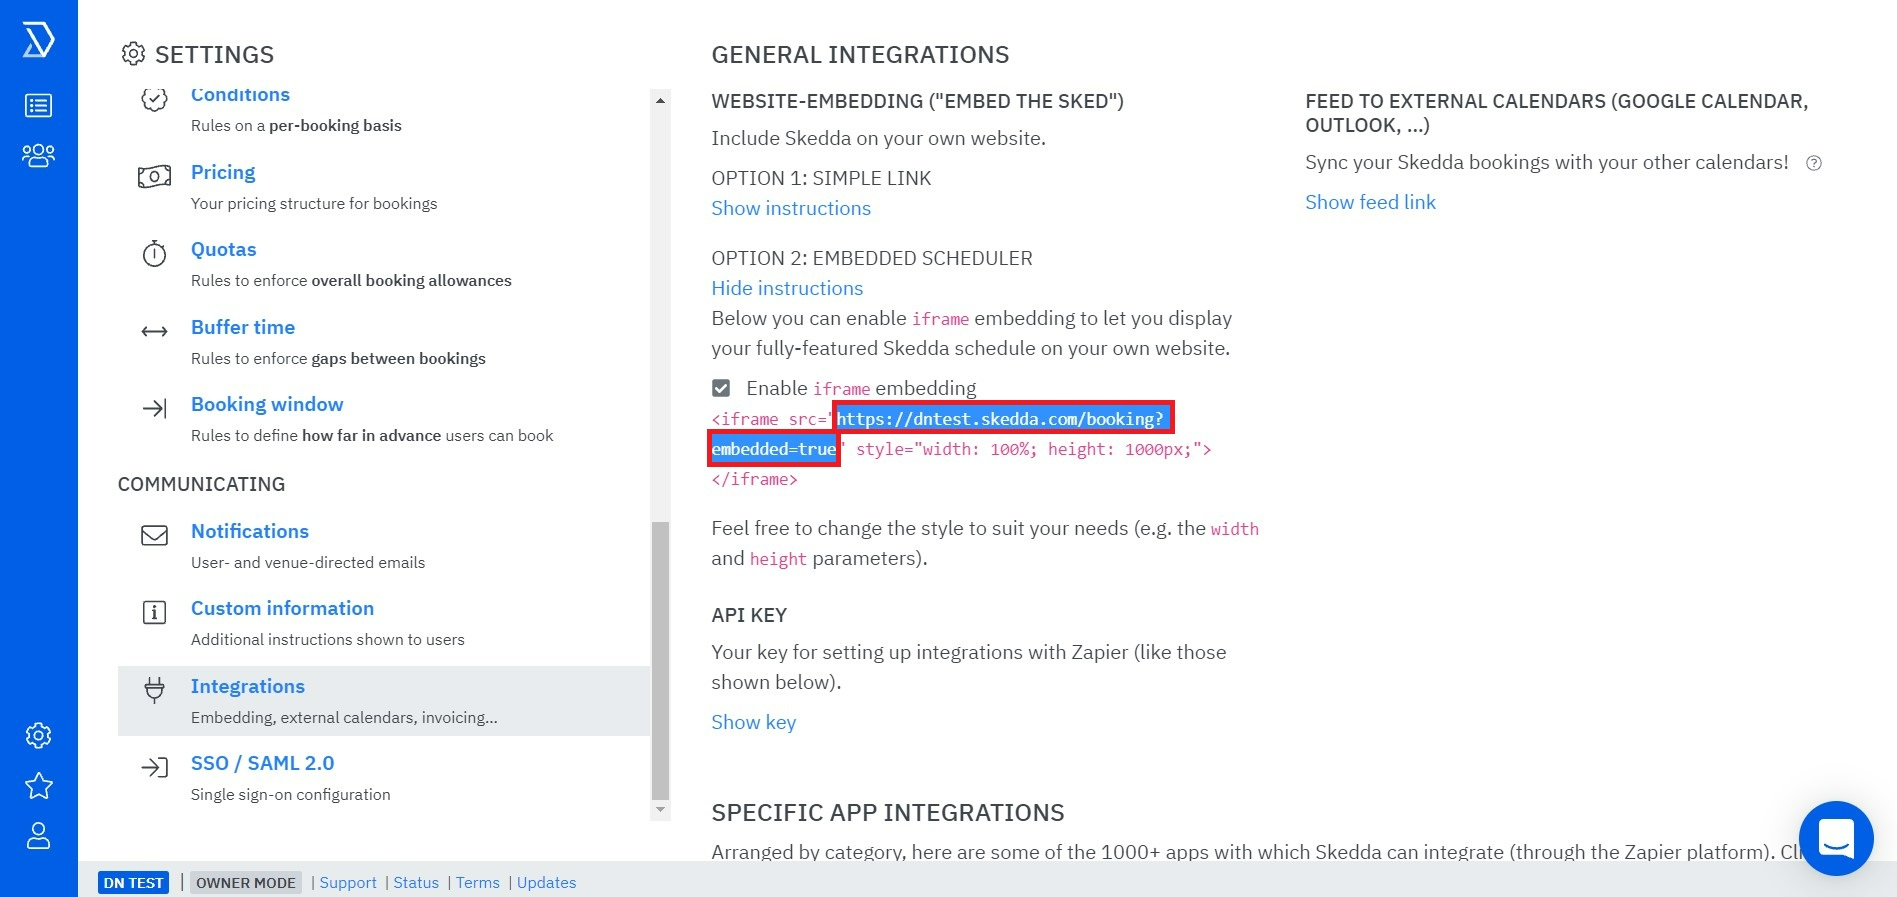Click the settings list scroll-up arrow
The height and width of the screenshot is (897, 1897).
[x=660, y=100]
